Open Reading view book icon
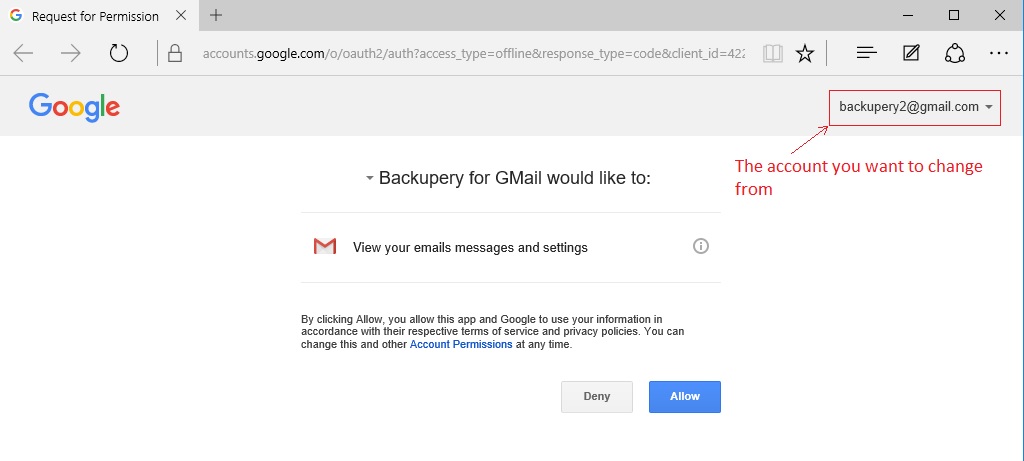 point(773,53)
